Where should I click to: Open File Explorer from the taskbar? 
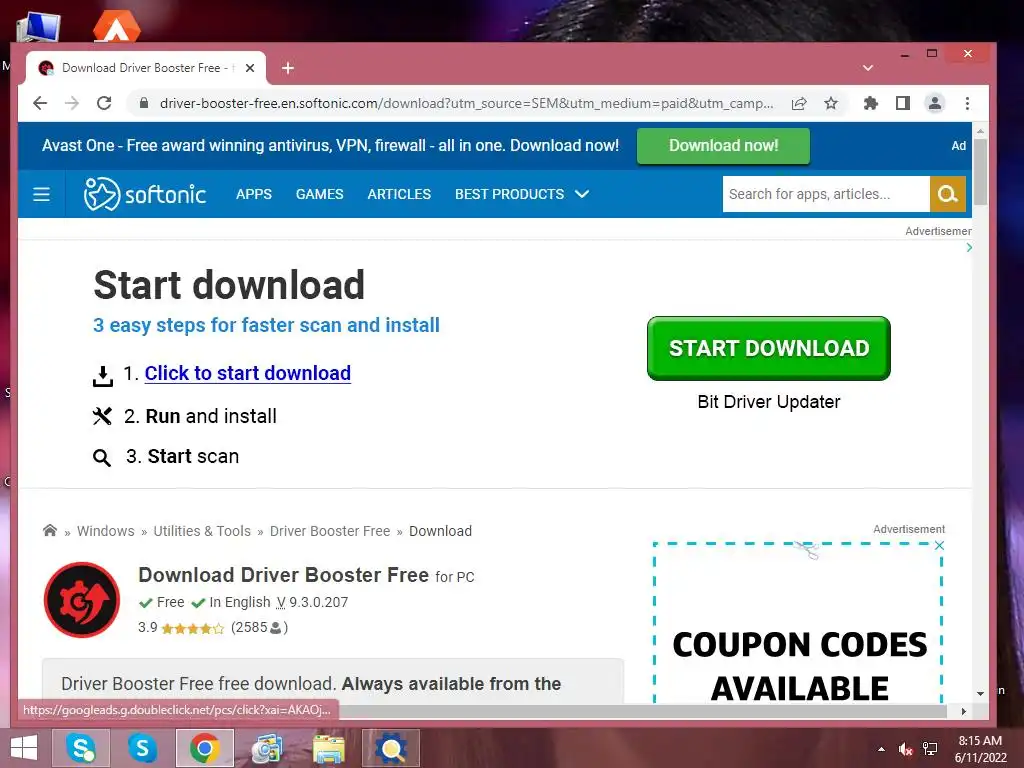click(328, 748)
